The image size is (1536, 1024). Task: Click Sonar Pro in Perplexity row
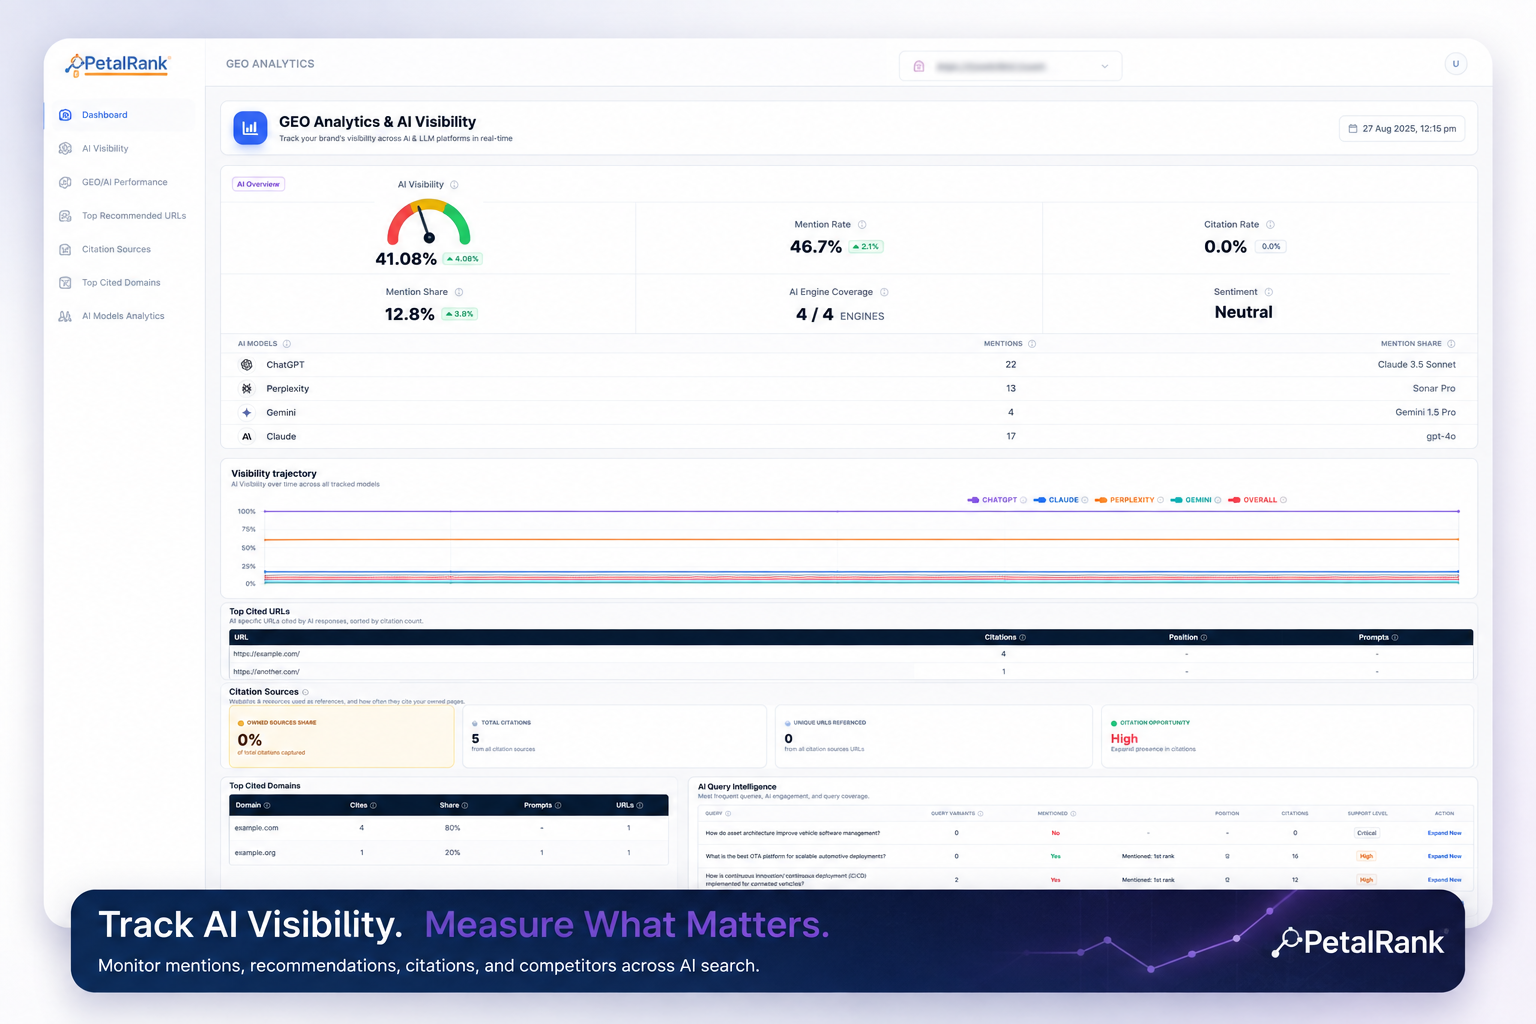coord(1434,389)
